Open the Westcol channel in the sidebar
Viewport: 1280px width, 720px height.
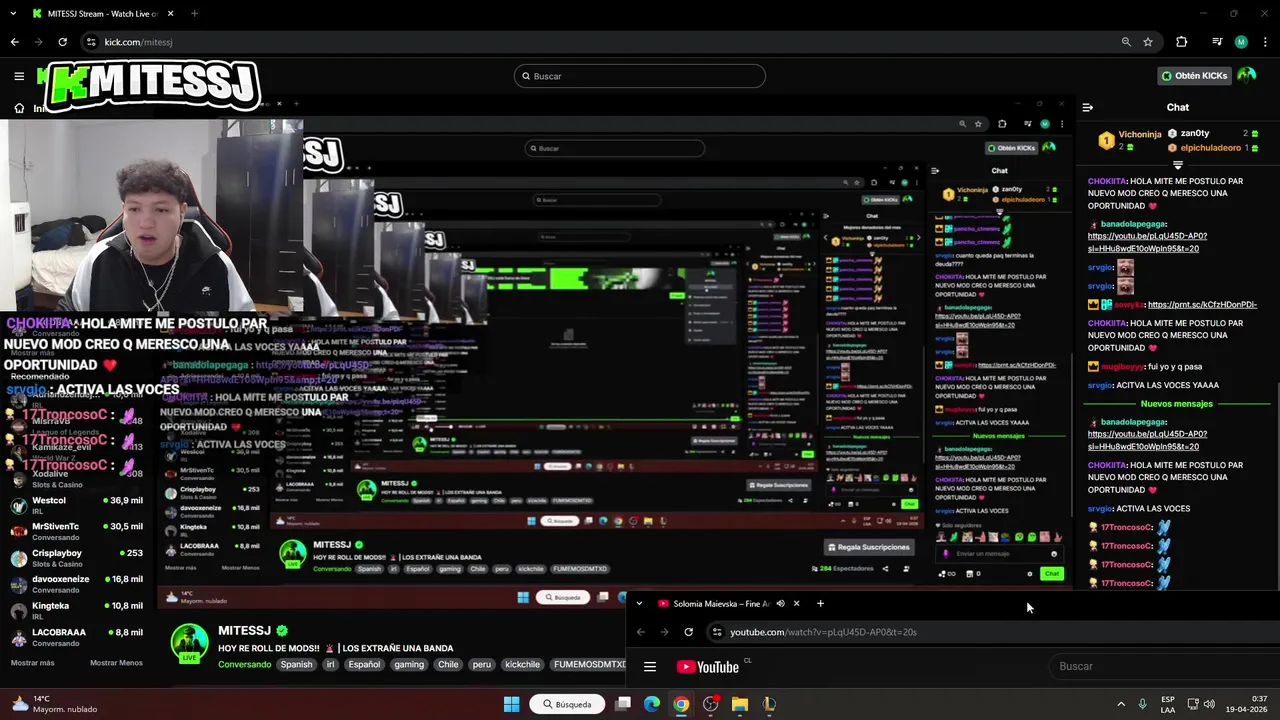77,506
